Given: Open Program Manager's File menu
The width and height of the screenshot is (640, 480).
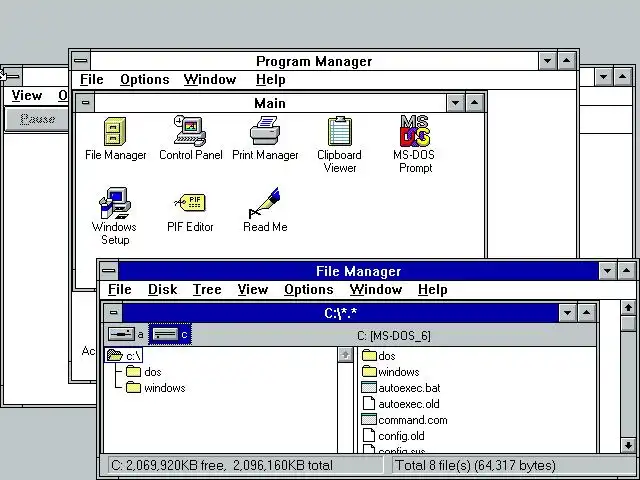Looking at the screenshot, I should 91,80.
